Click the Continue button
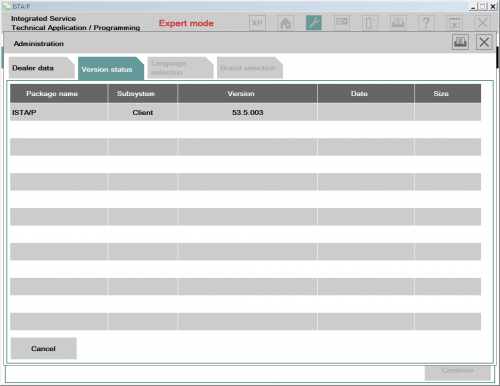This screenshot has width=500, height=386. coord(458,372)
